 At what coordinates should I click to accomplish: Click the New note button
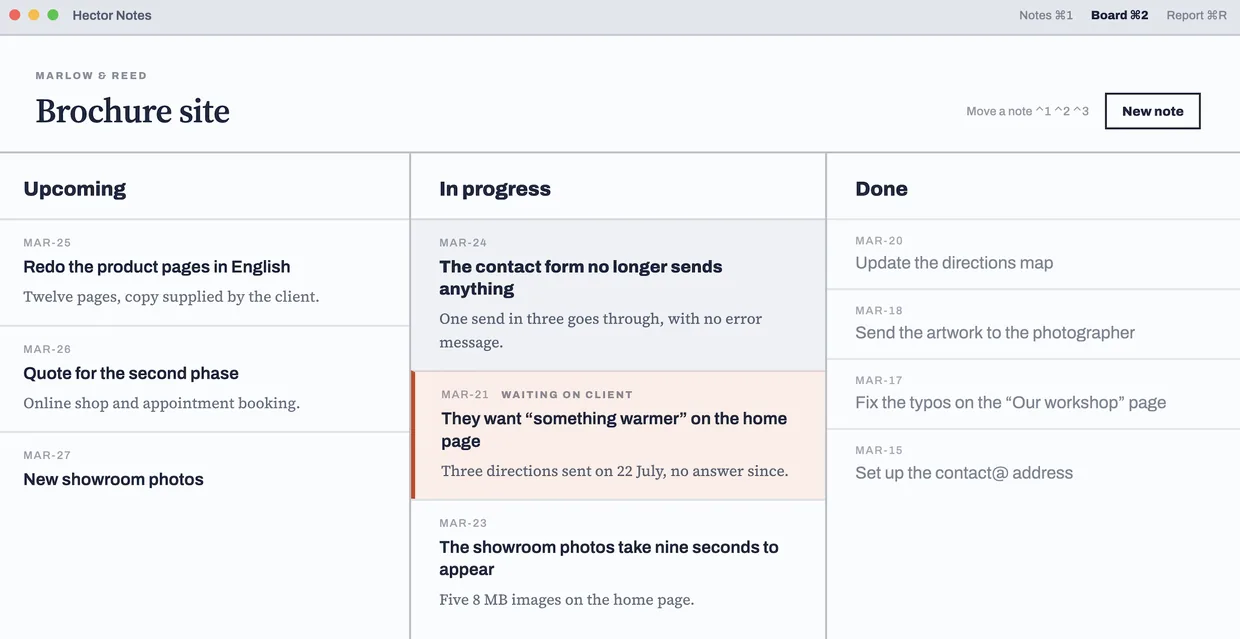1152,111
